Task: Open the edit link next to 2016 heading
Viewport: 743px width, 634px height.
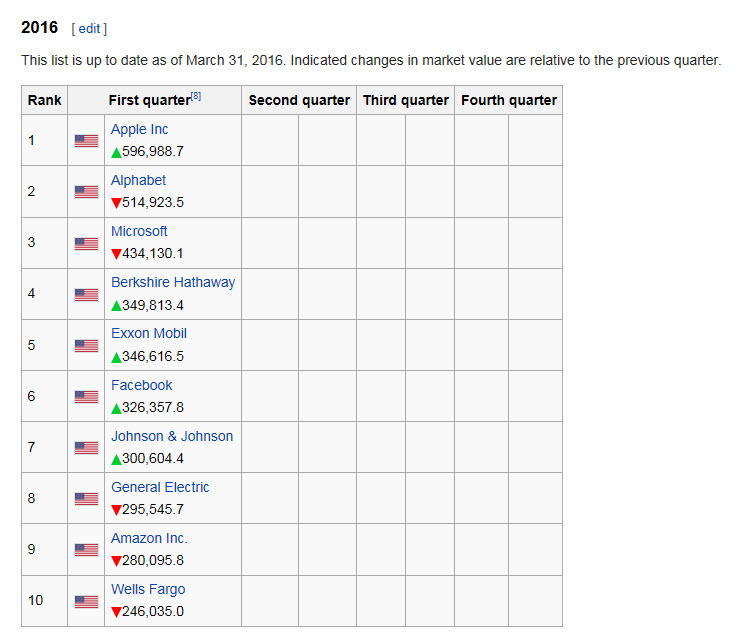Action: [x=89, y=29]
